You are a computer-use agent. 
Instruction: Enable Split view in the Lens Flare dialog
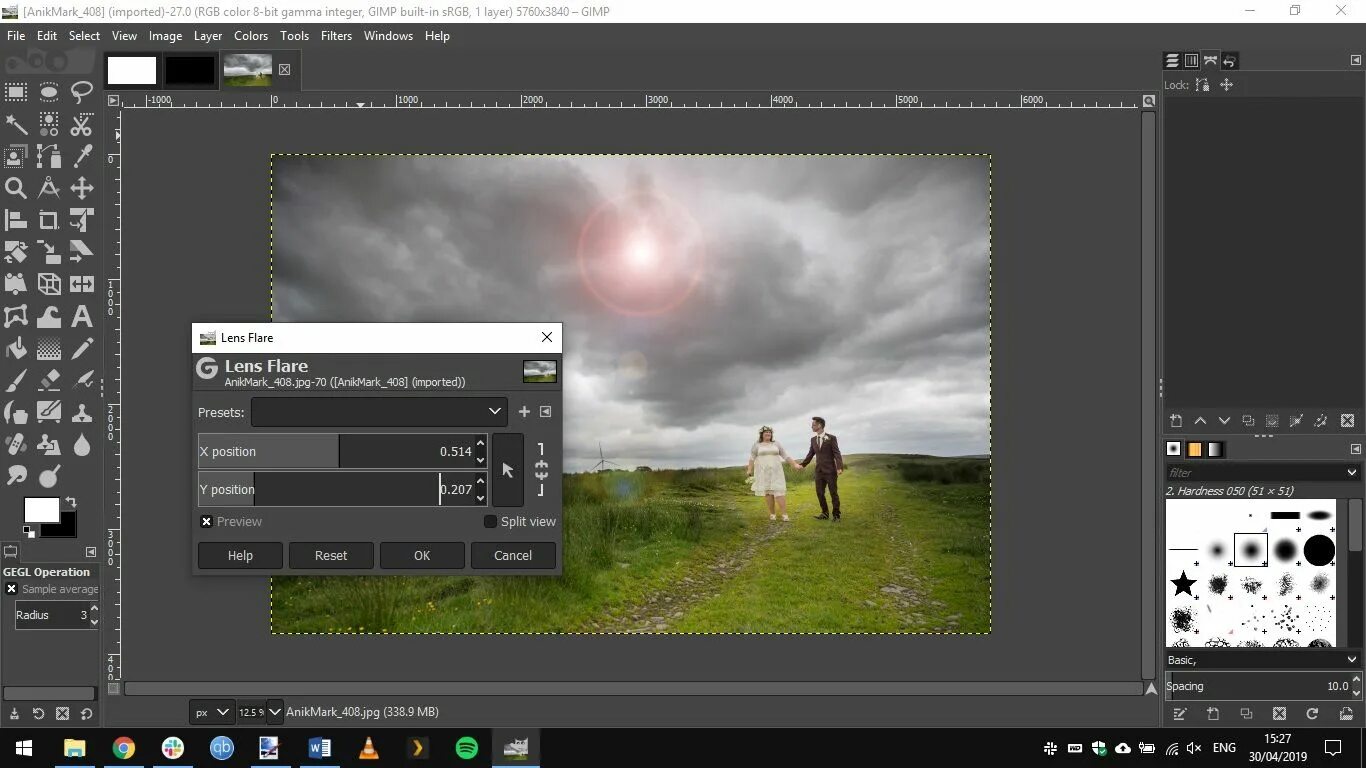(490, 521)
